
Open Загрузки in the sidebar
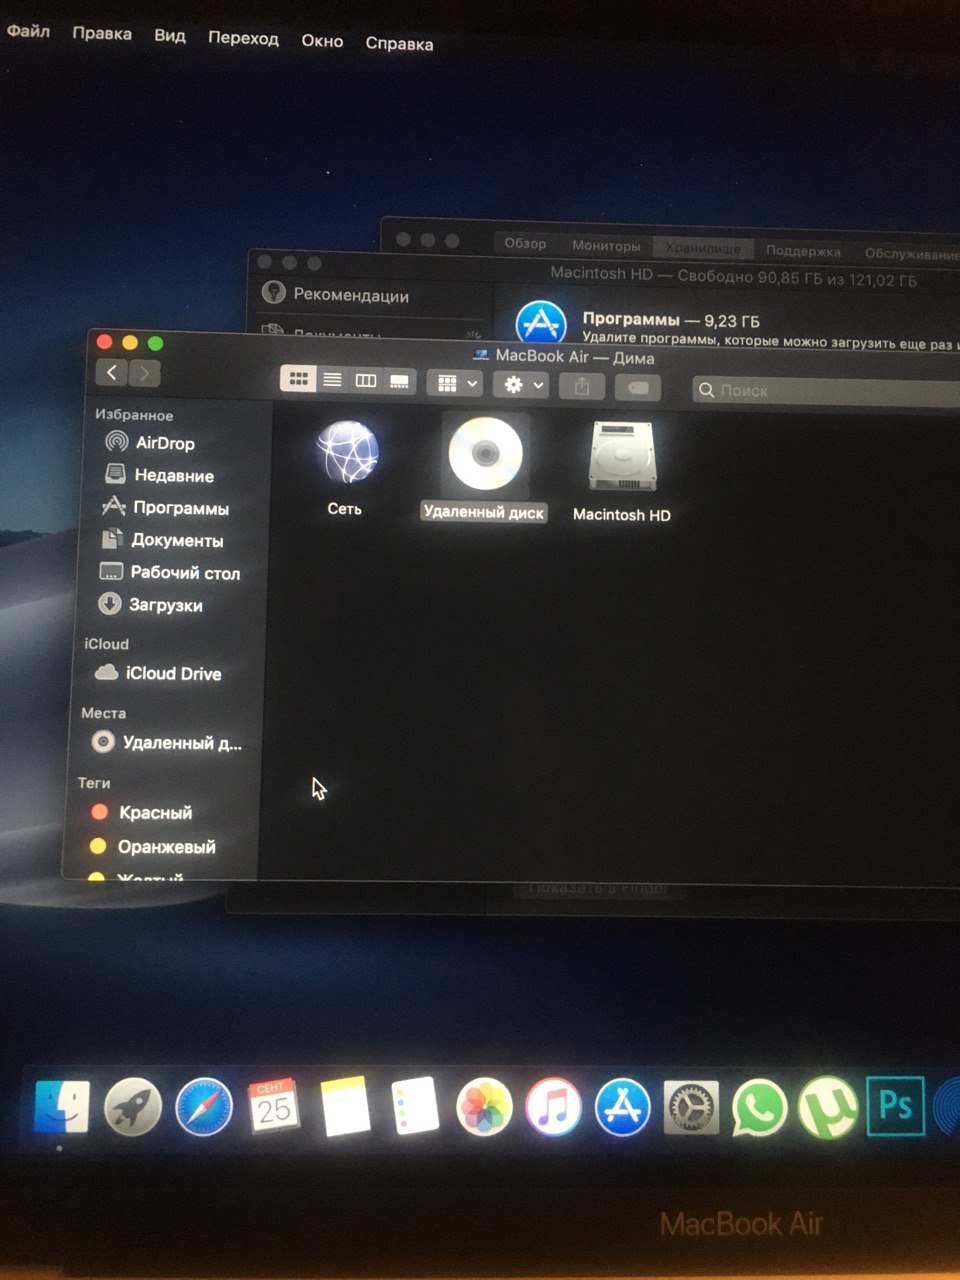[x=150, y=604]
